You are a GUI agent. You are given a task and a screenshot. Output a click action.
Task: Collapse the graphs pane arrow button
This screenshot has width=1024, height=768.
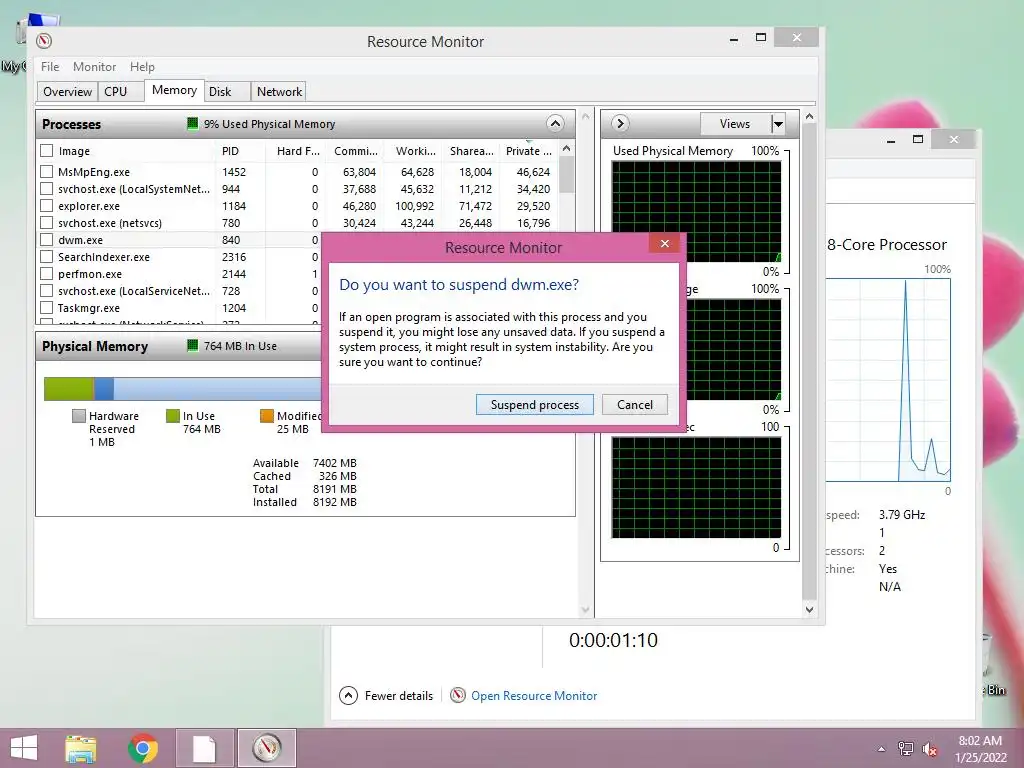pyautogui.click(x=620, y=123)
